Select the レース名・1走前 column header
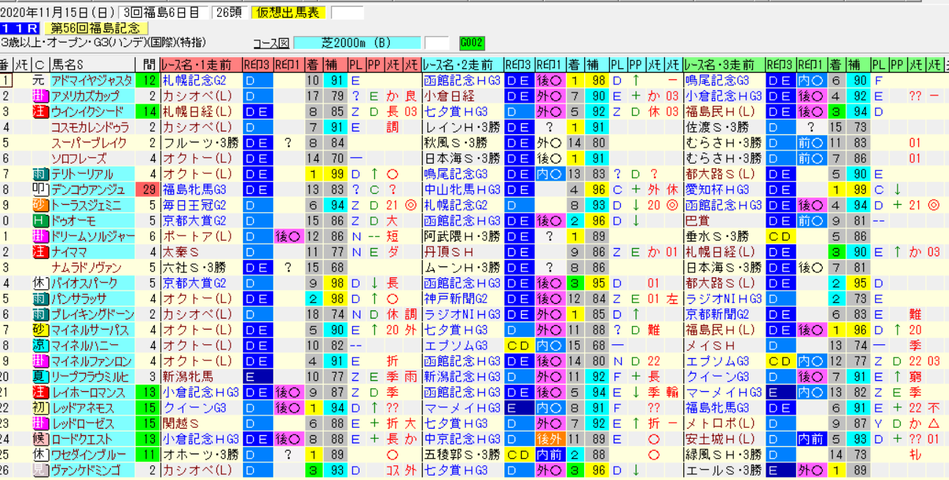The height and width of the screenshot is (480, 949). (x=201, y=65)
